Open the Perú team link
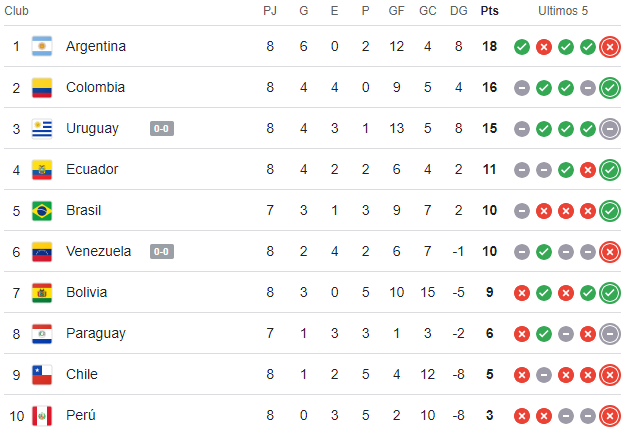Viewport: 633px width, 441px height. 82,415
